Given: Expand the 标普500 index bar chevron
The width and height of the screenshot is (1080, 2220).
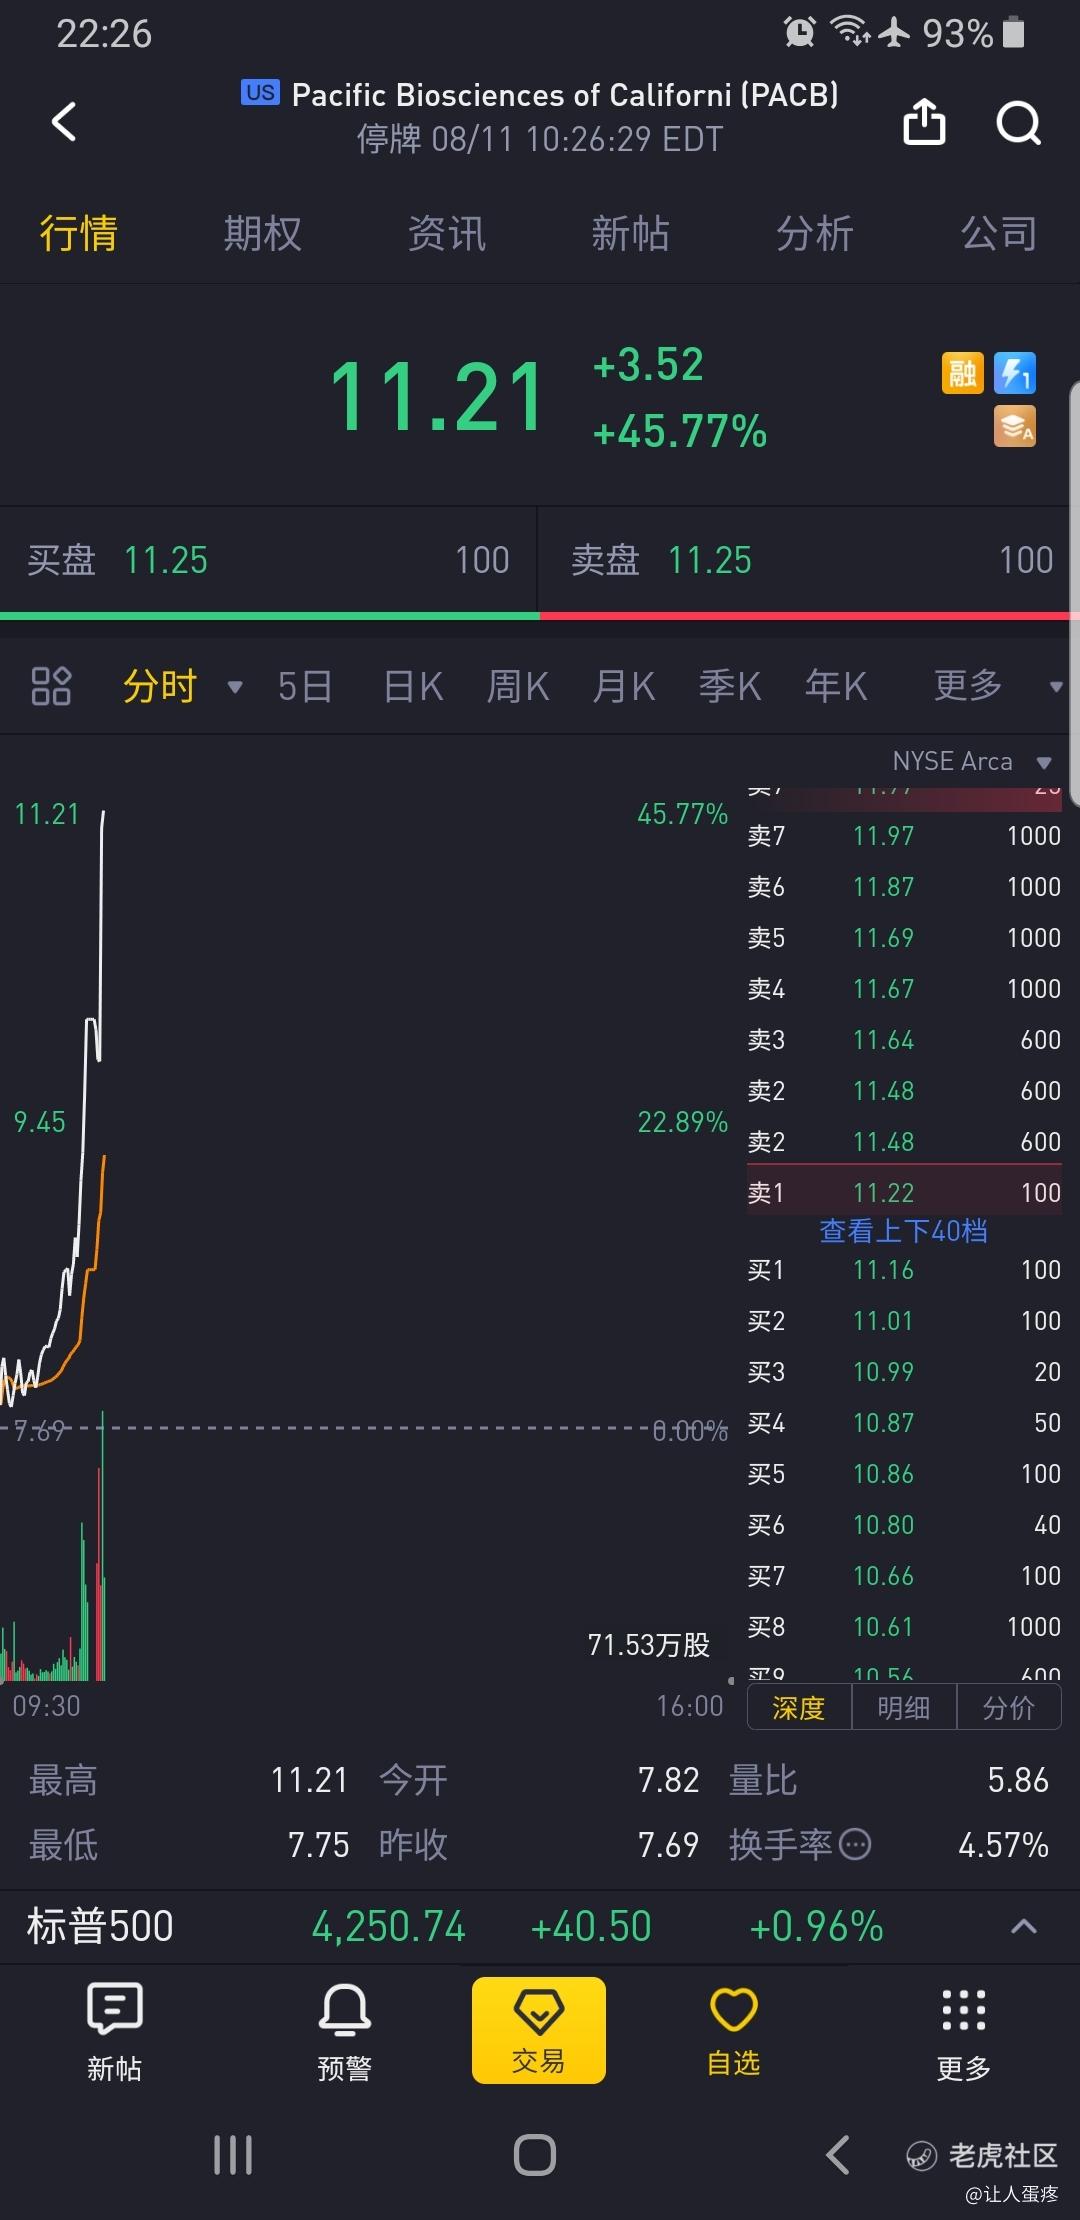Looking at the screenshot, I should pyautogui.click(x=1024, y=1926).
